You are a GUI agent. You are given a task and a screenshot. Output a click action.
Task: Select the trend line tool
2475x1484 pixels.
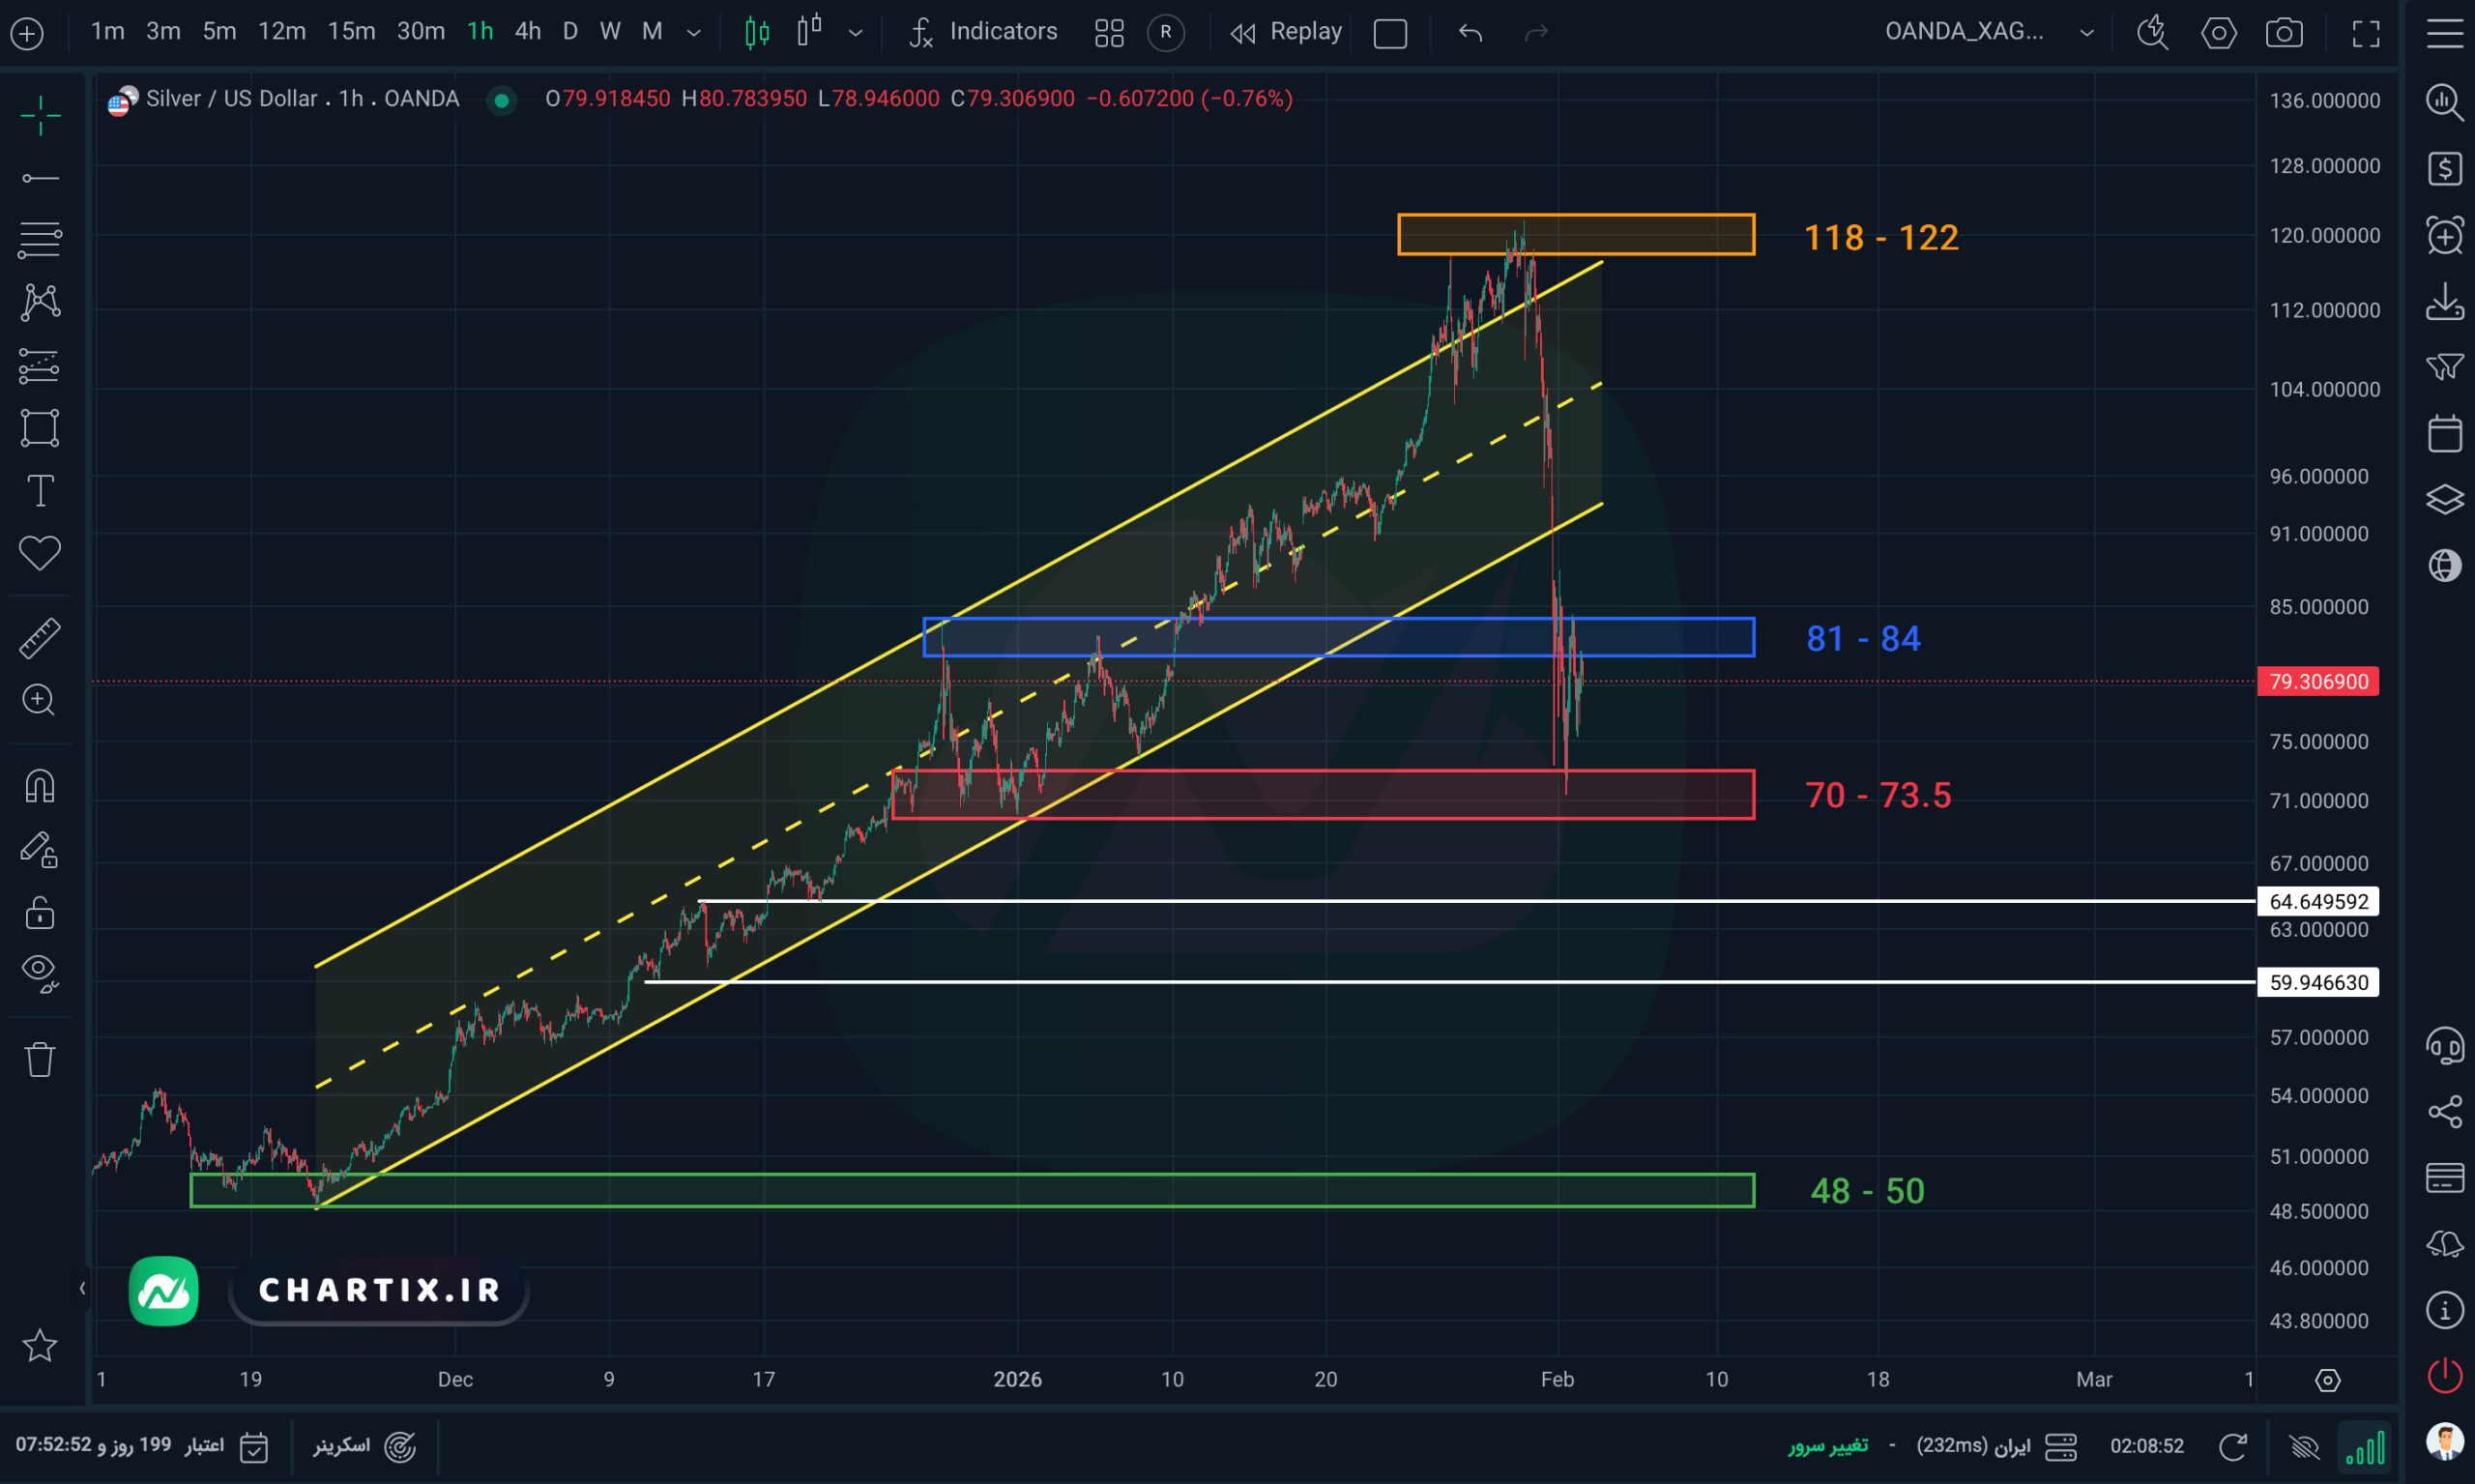click(x=40, y=178)
